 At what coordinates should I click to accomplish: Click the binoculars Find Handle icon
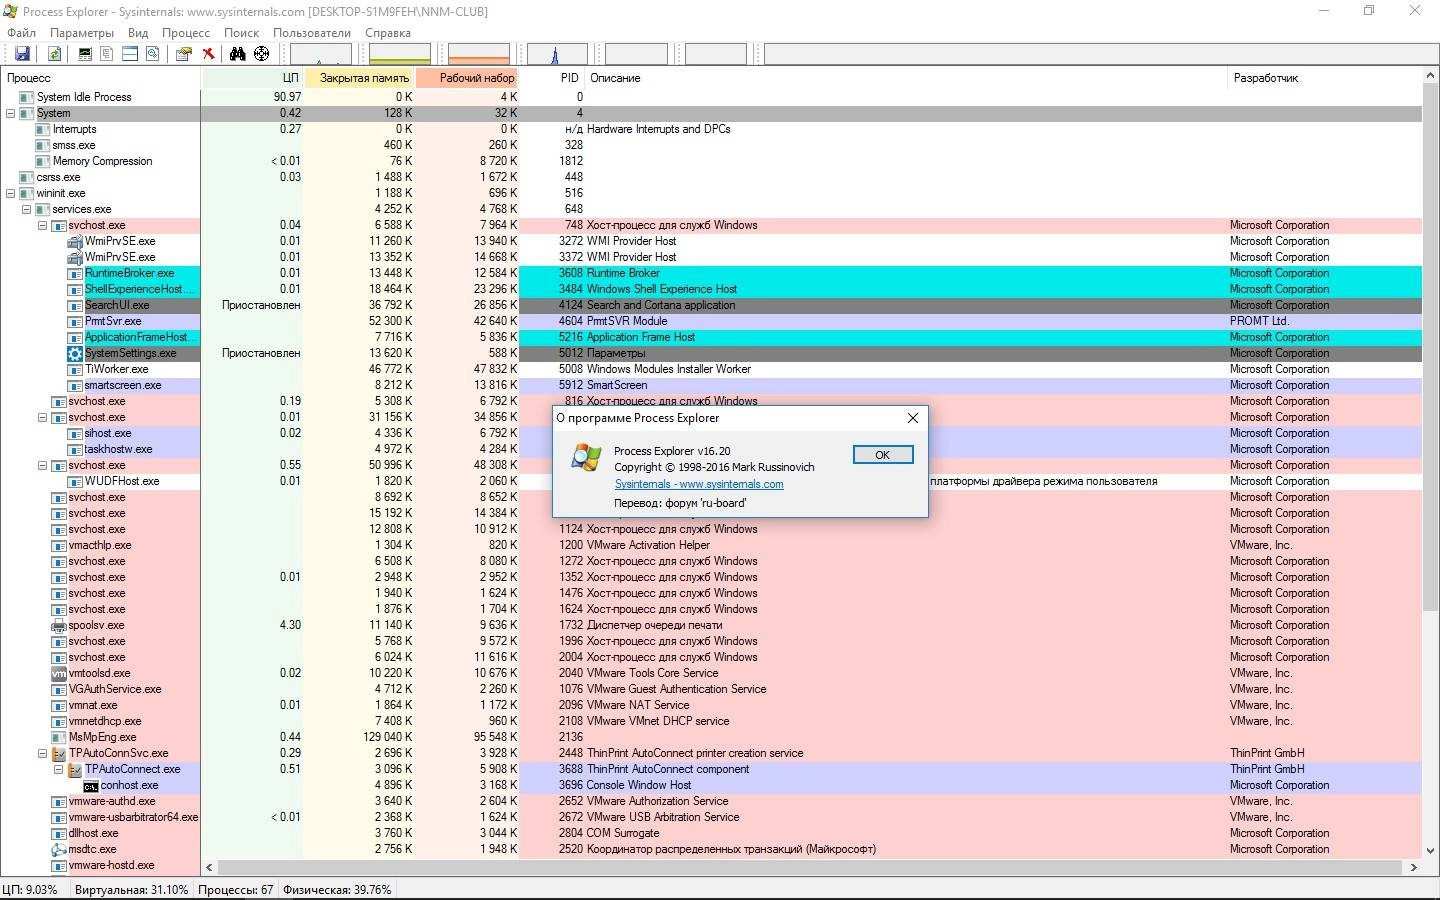238,54
